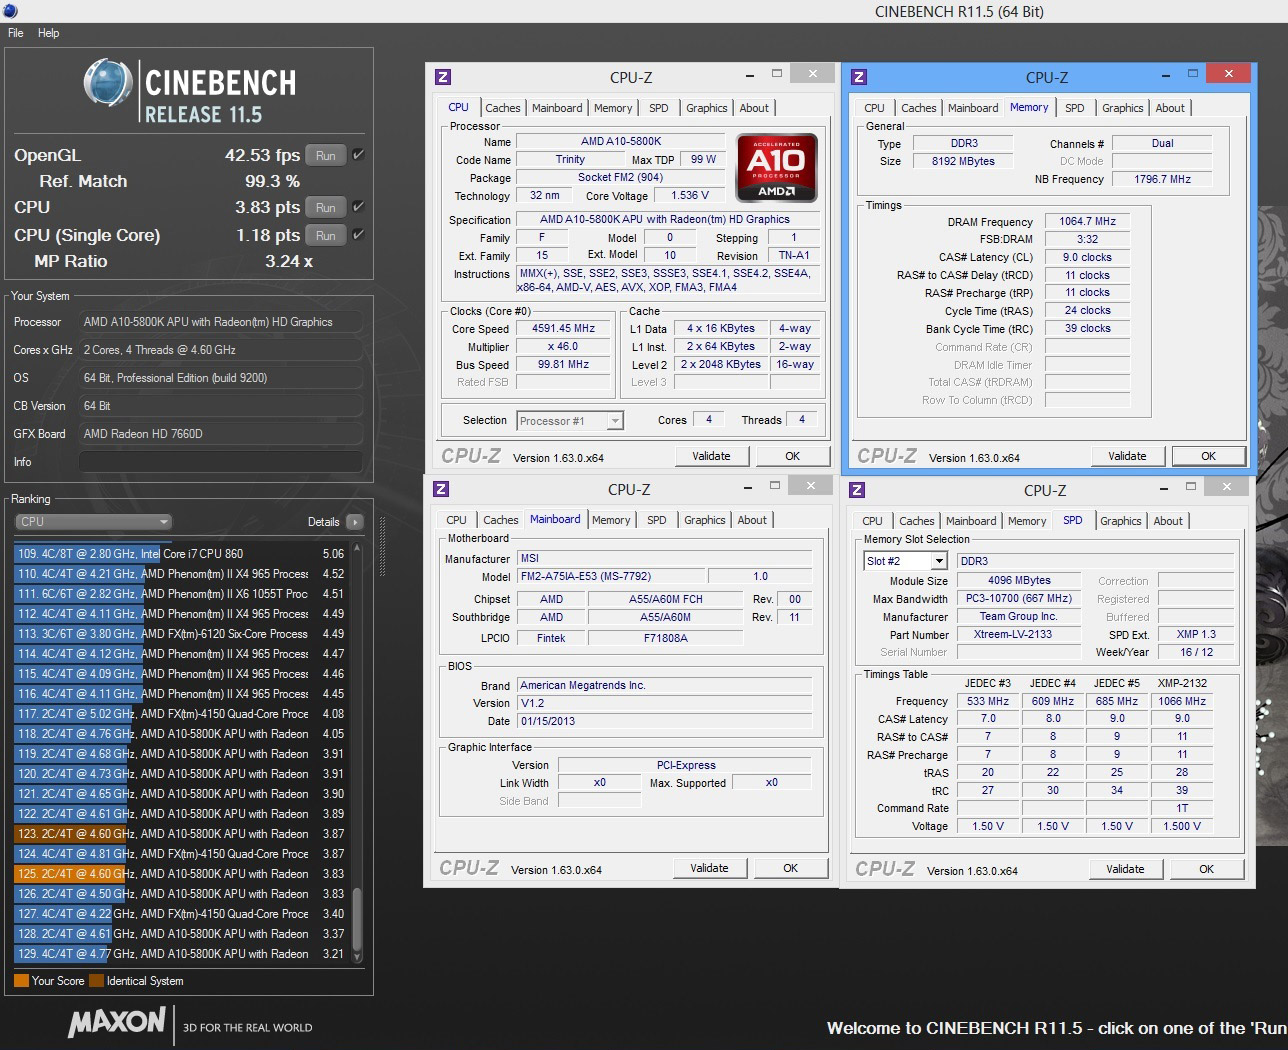Screen dimensions: 1288x1050
Task: Click the AMD A10 processor logo
Action: [776, 166]
